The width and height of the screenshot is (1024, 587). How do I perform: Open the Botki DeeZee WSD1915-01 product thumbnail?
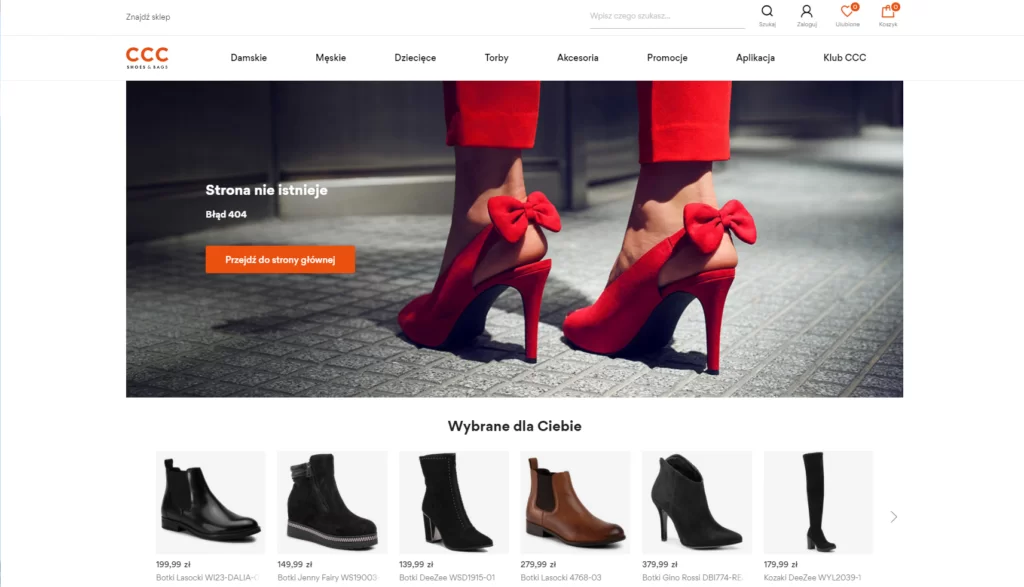coord(454,502)
